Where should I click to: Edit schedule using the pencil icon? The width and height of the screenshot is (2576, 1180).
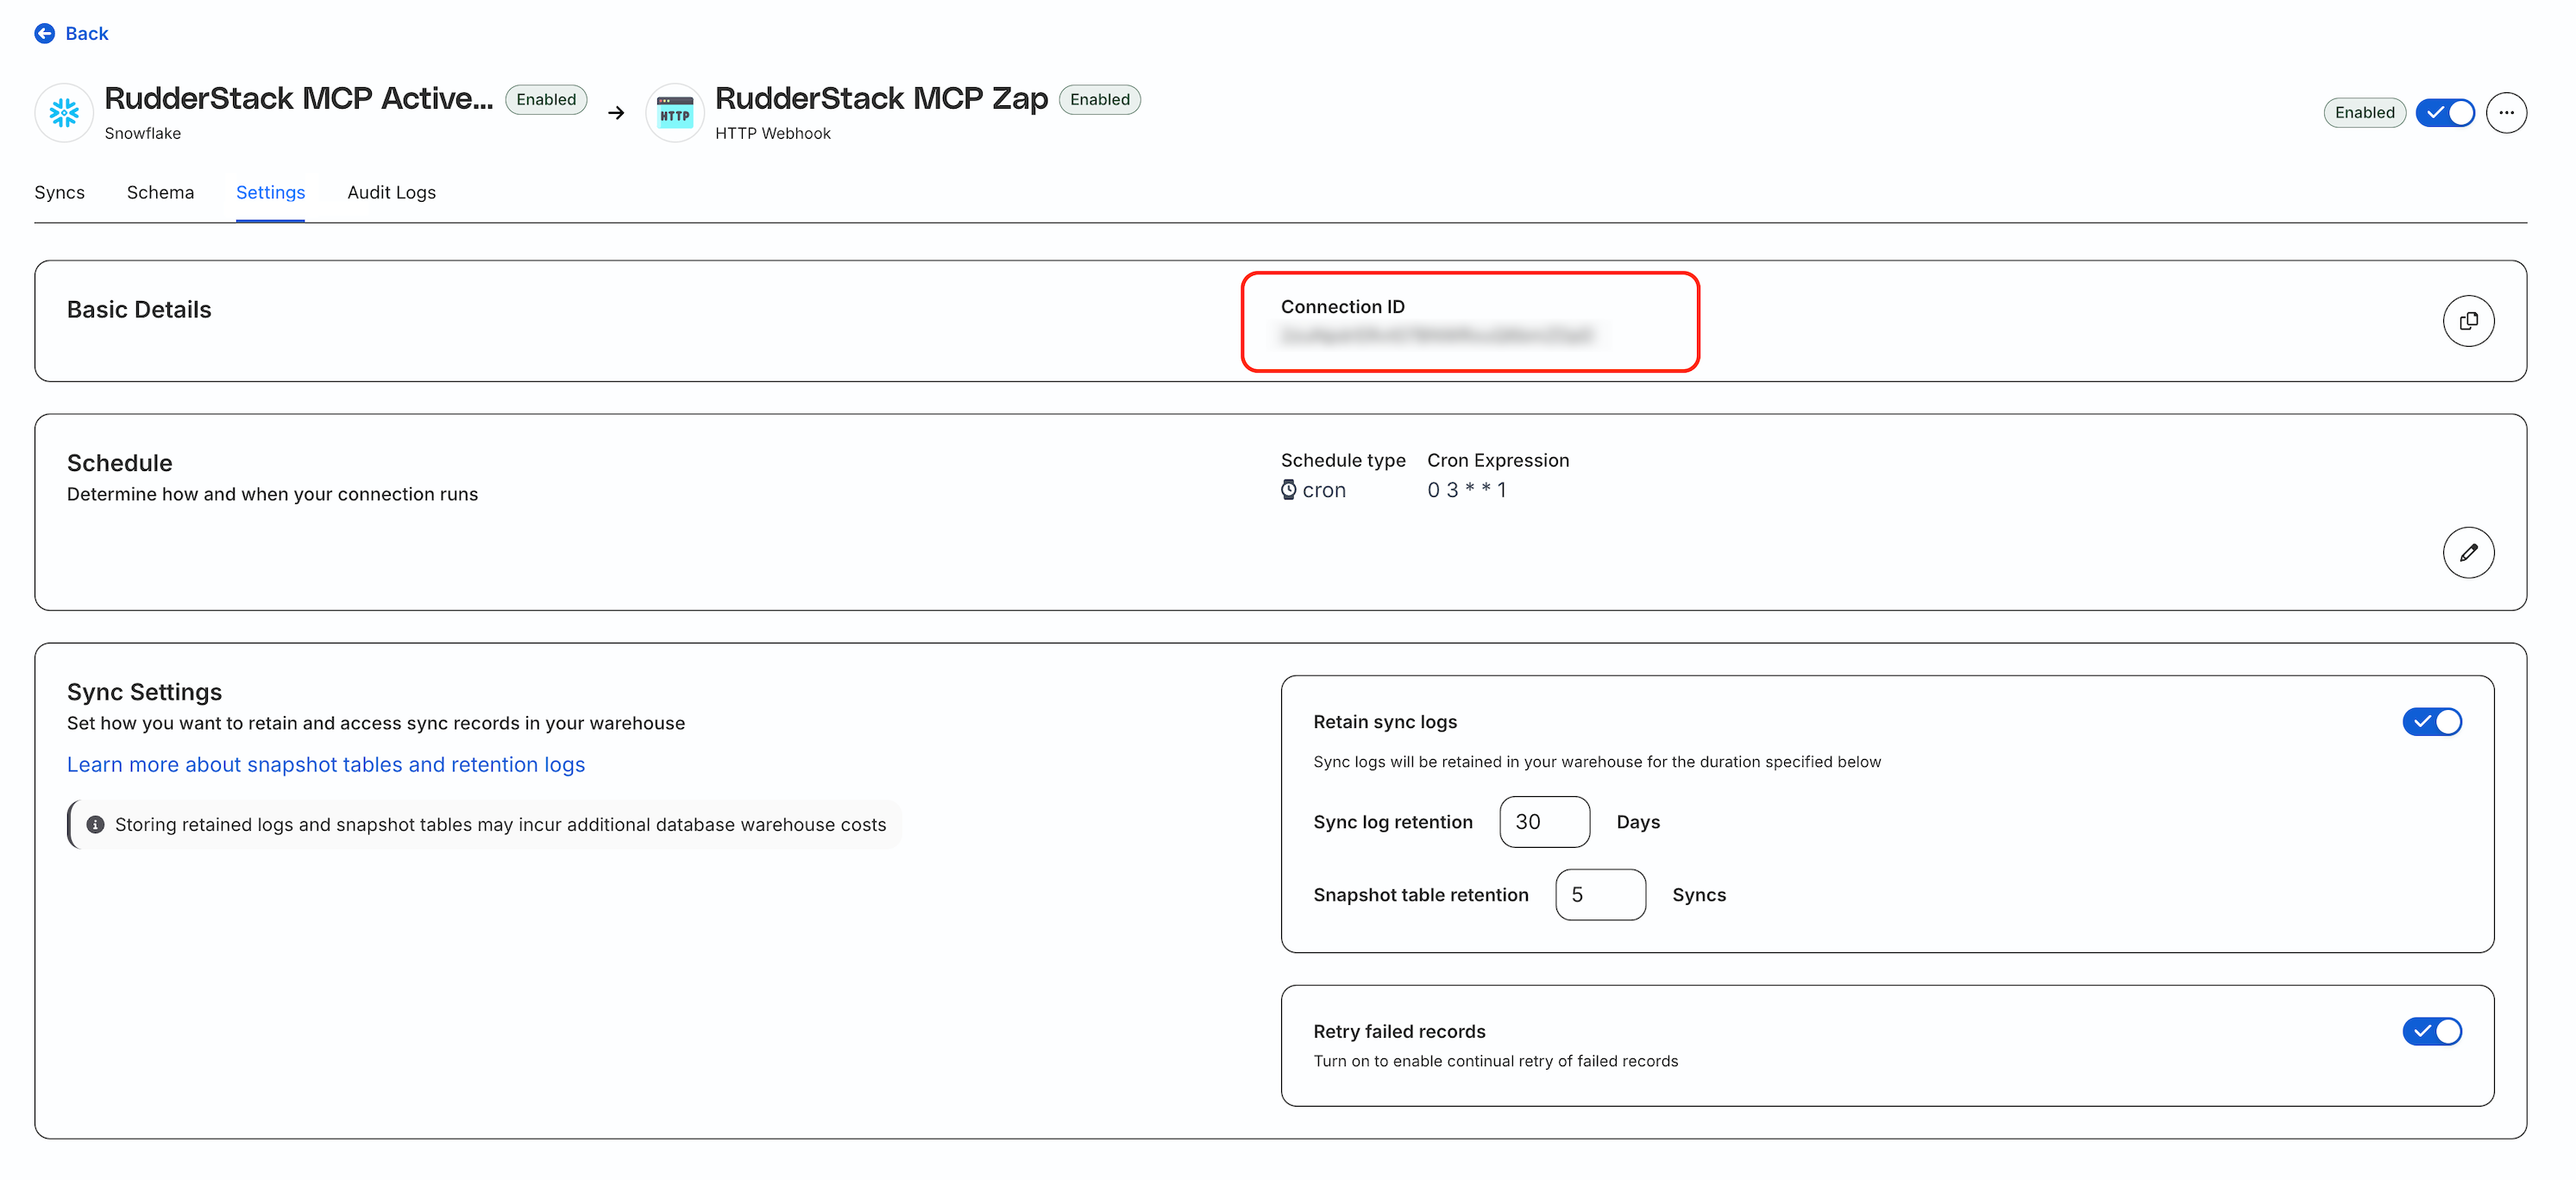point(2467,552)
